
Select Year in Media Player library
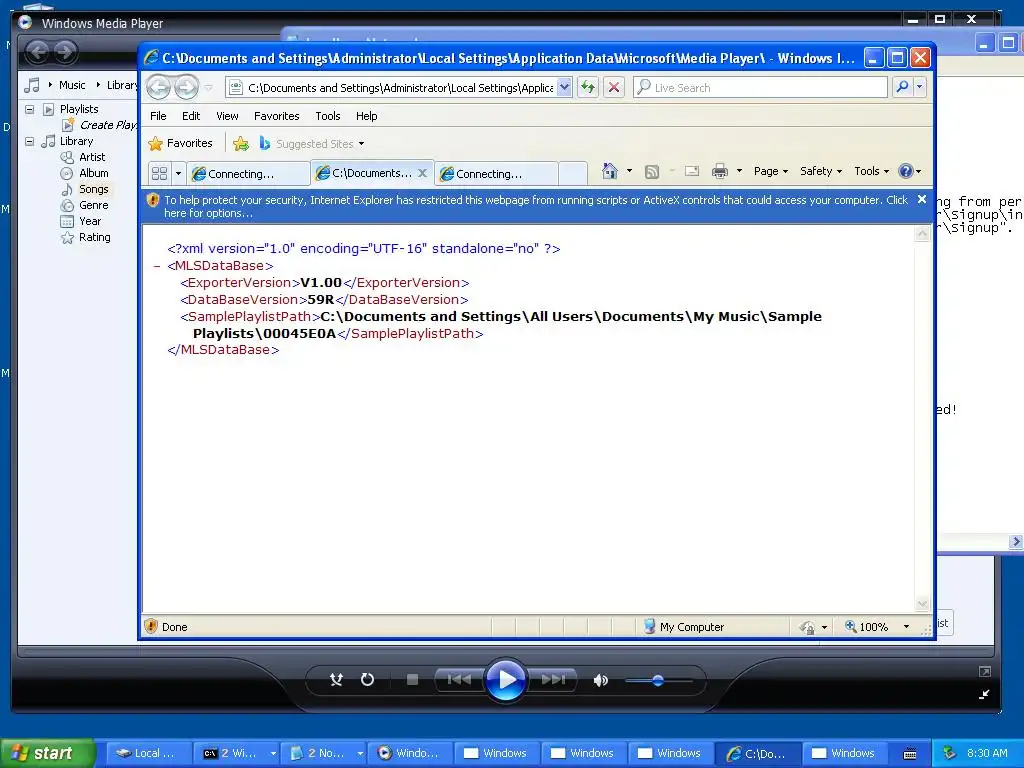pos(90,221)
